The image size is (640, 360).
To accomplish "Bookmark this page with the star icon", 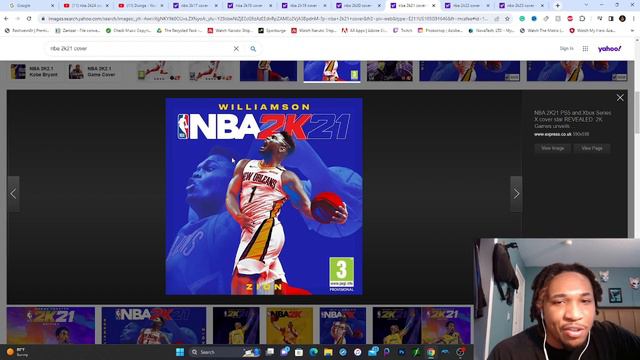I will coord(507,19).
